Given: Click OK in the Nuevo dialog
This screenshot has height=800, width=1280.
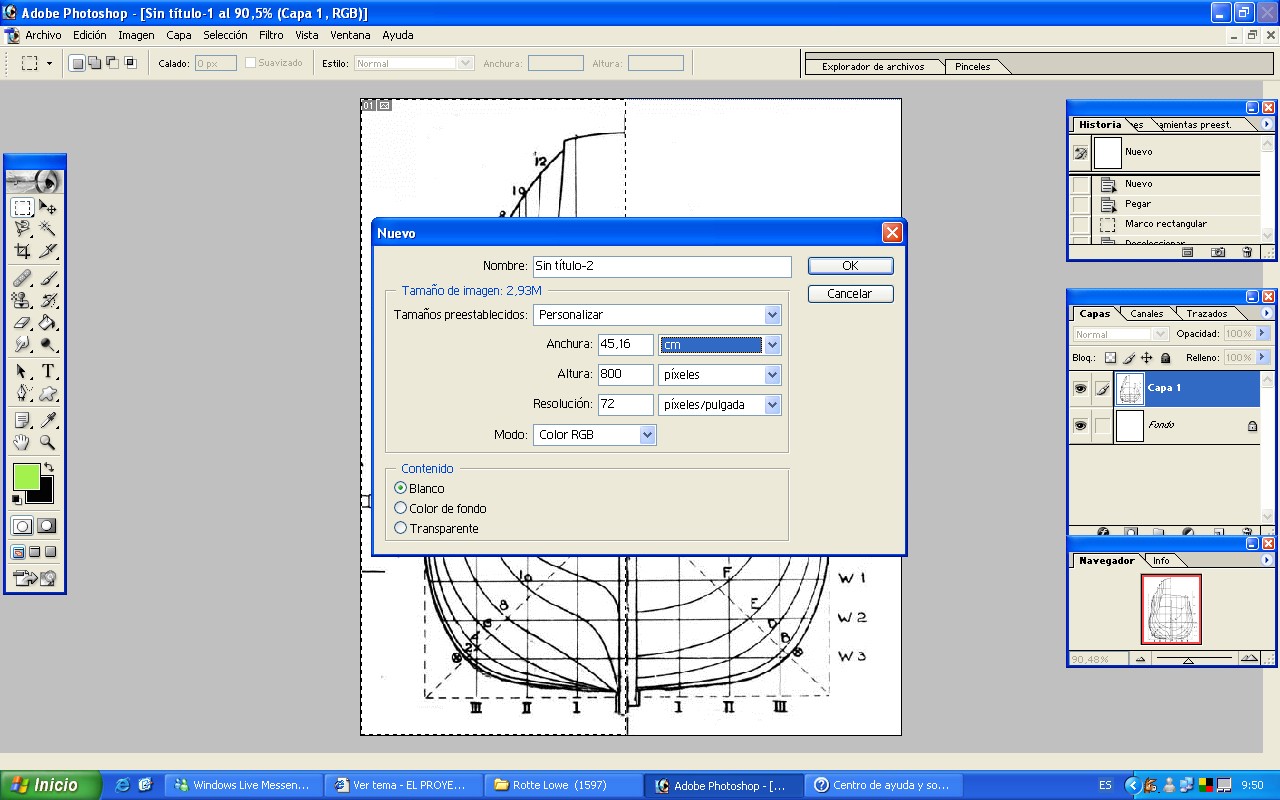Looking at the screenshot, I should (850, 265).
